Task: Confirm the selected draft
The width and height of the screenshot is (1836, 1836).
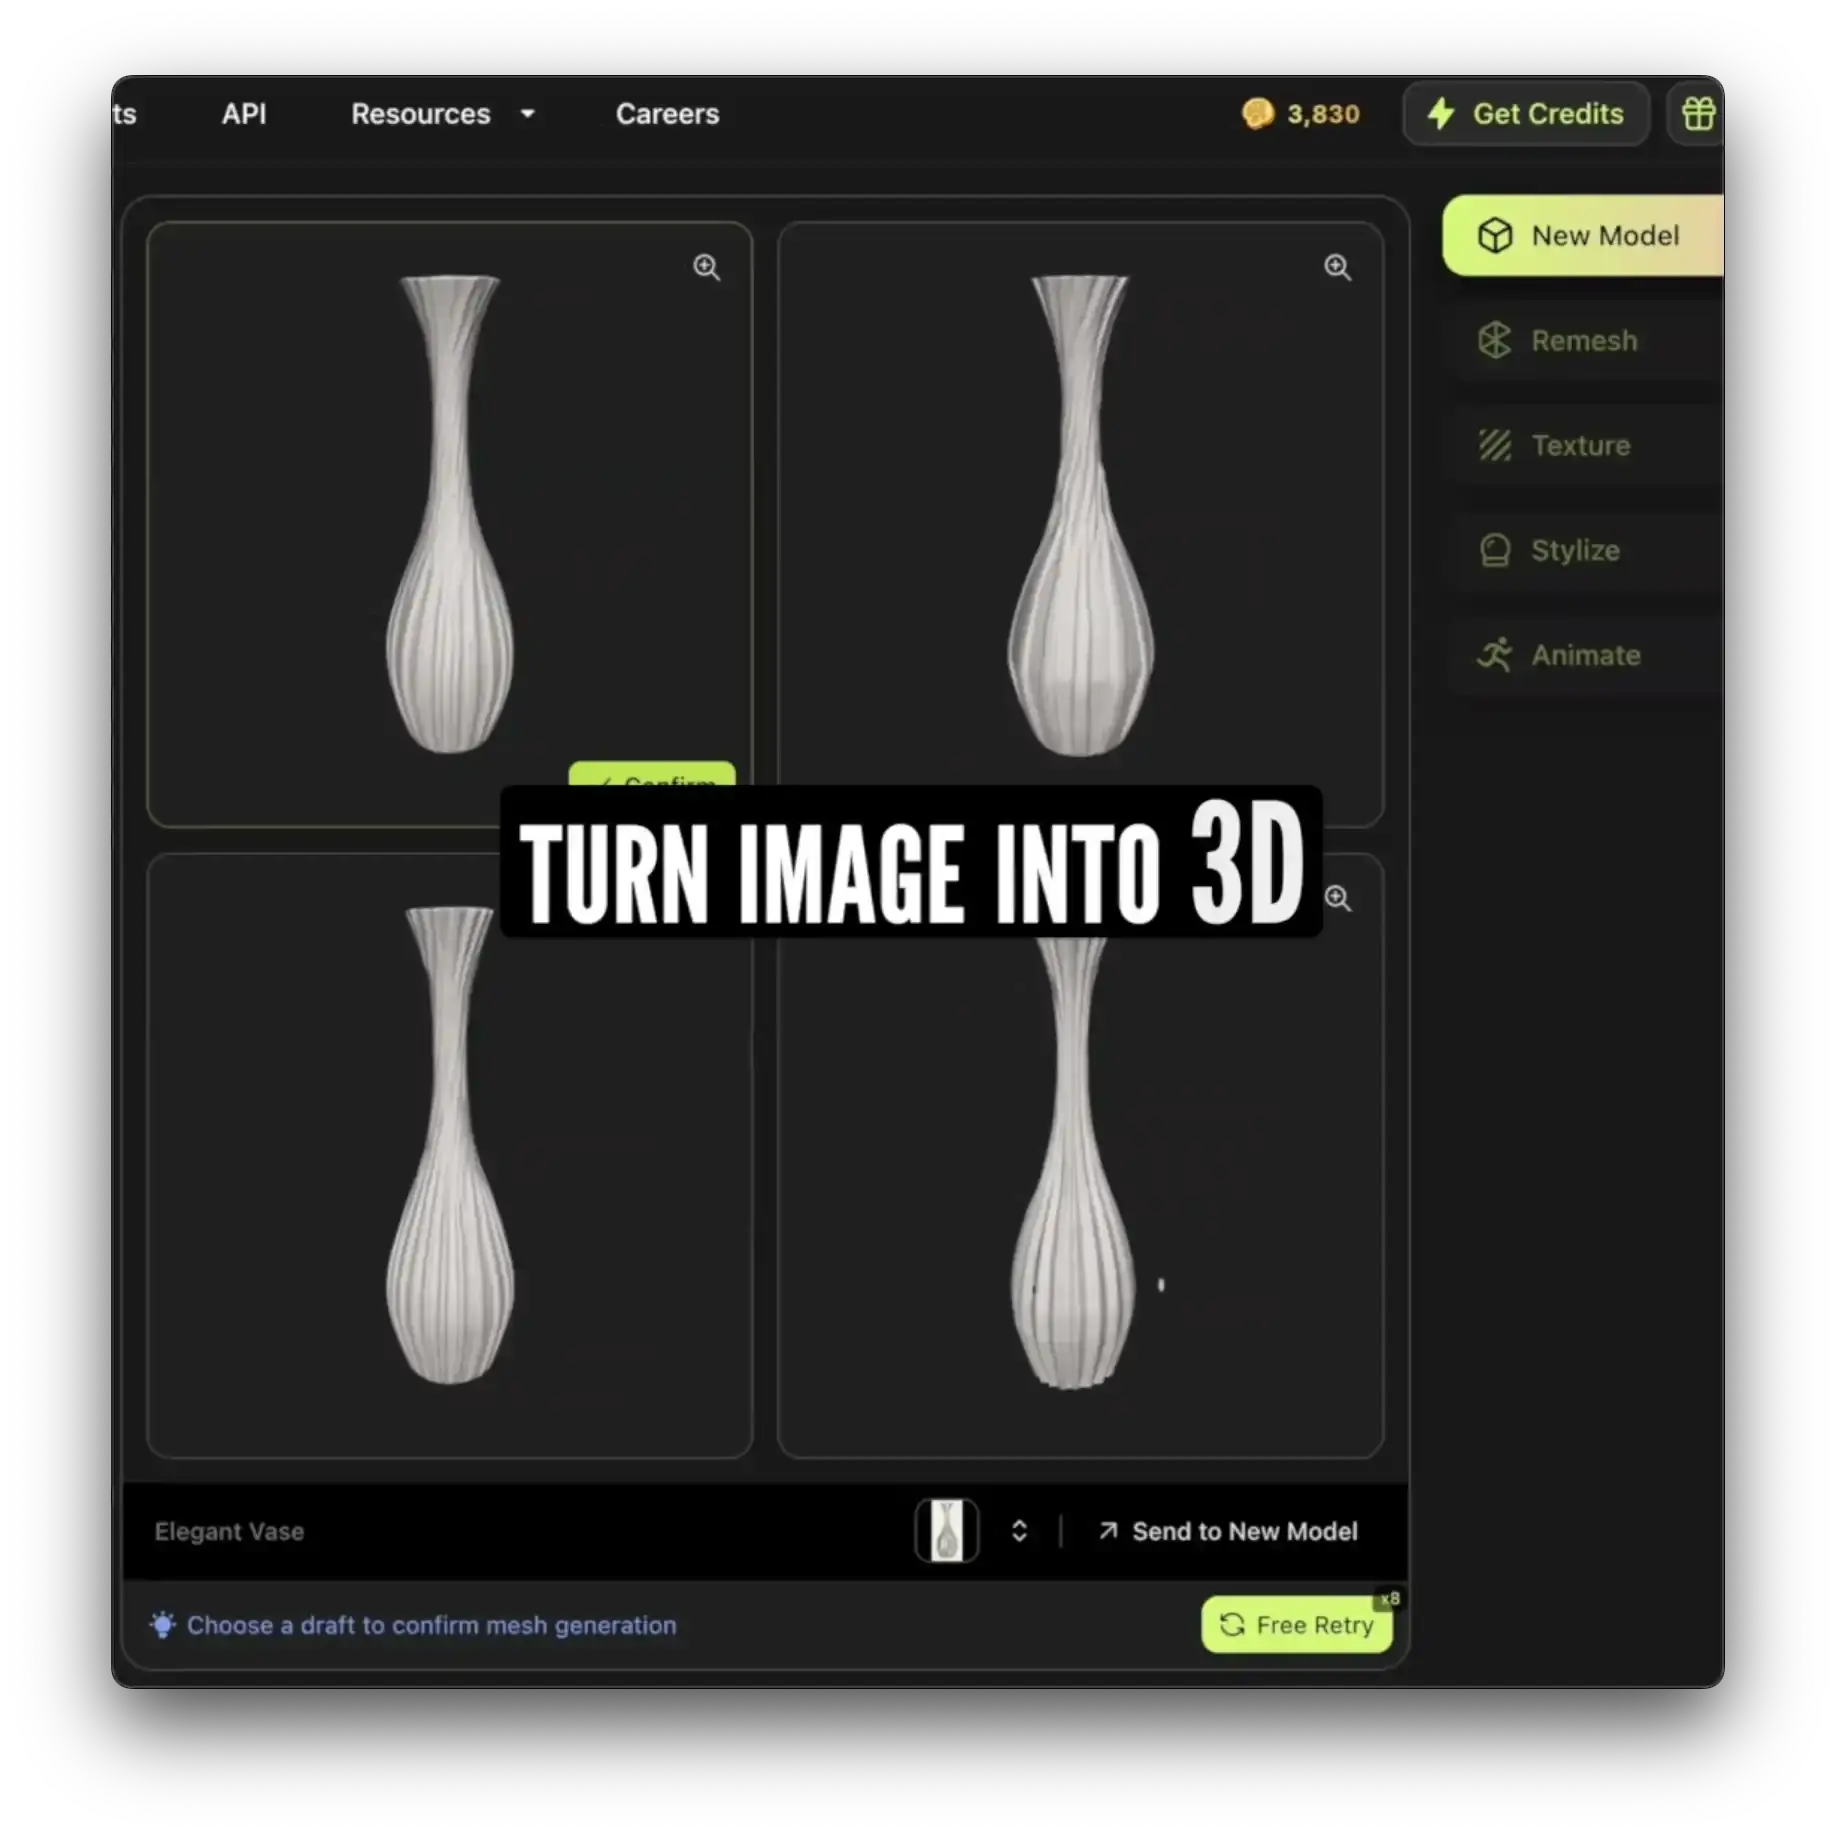Action: (652, 785)
